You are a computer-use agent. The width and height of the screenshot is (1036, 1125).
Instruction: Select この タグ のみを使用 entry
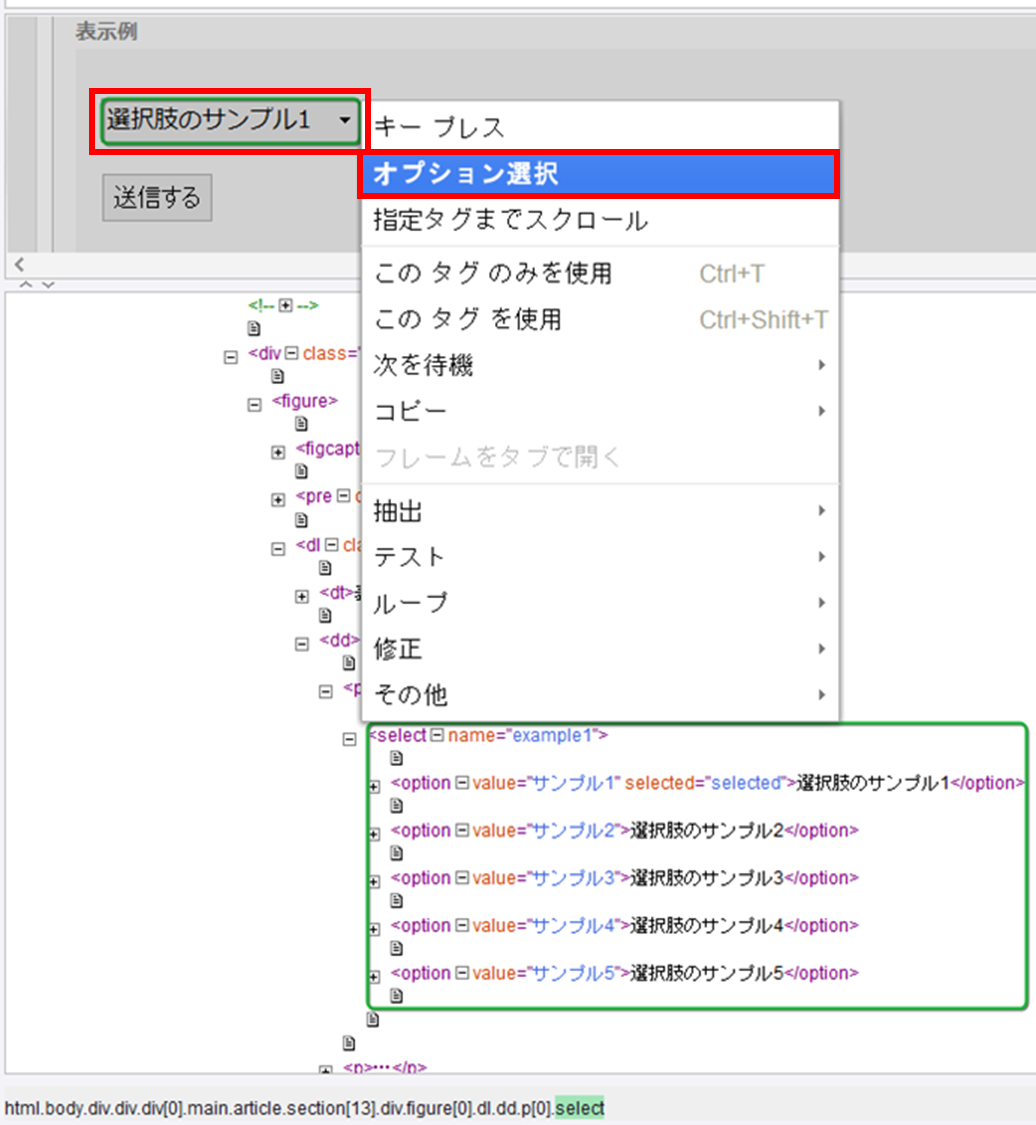600,273
